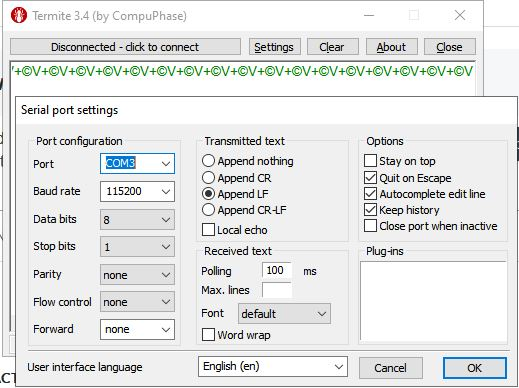Click the 'User interface language' label
Screen dimensions: 519x388
[x=85, y=367]
